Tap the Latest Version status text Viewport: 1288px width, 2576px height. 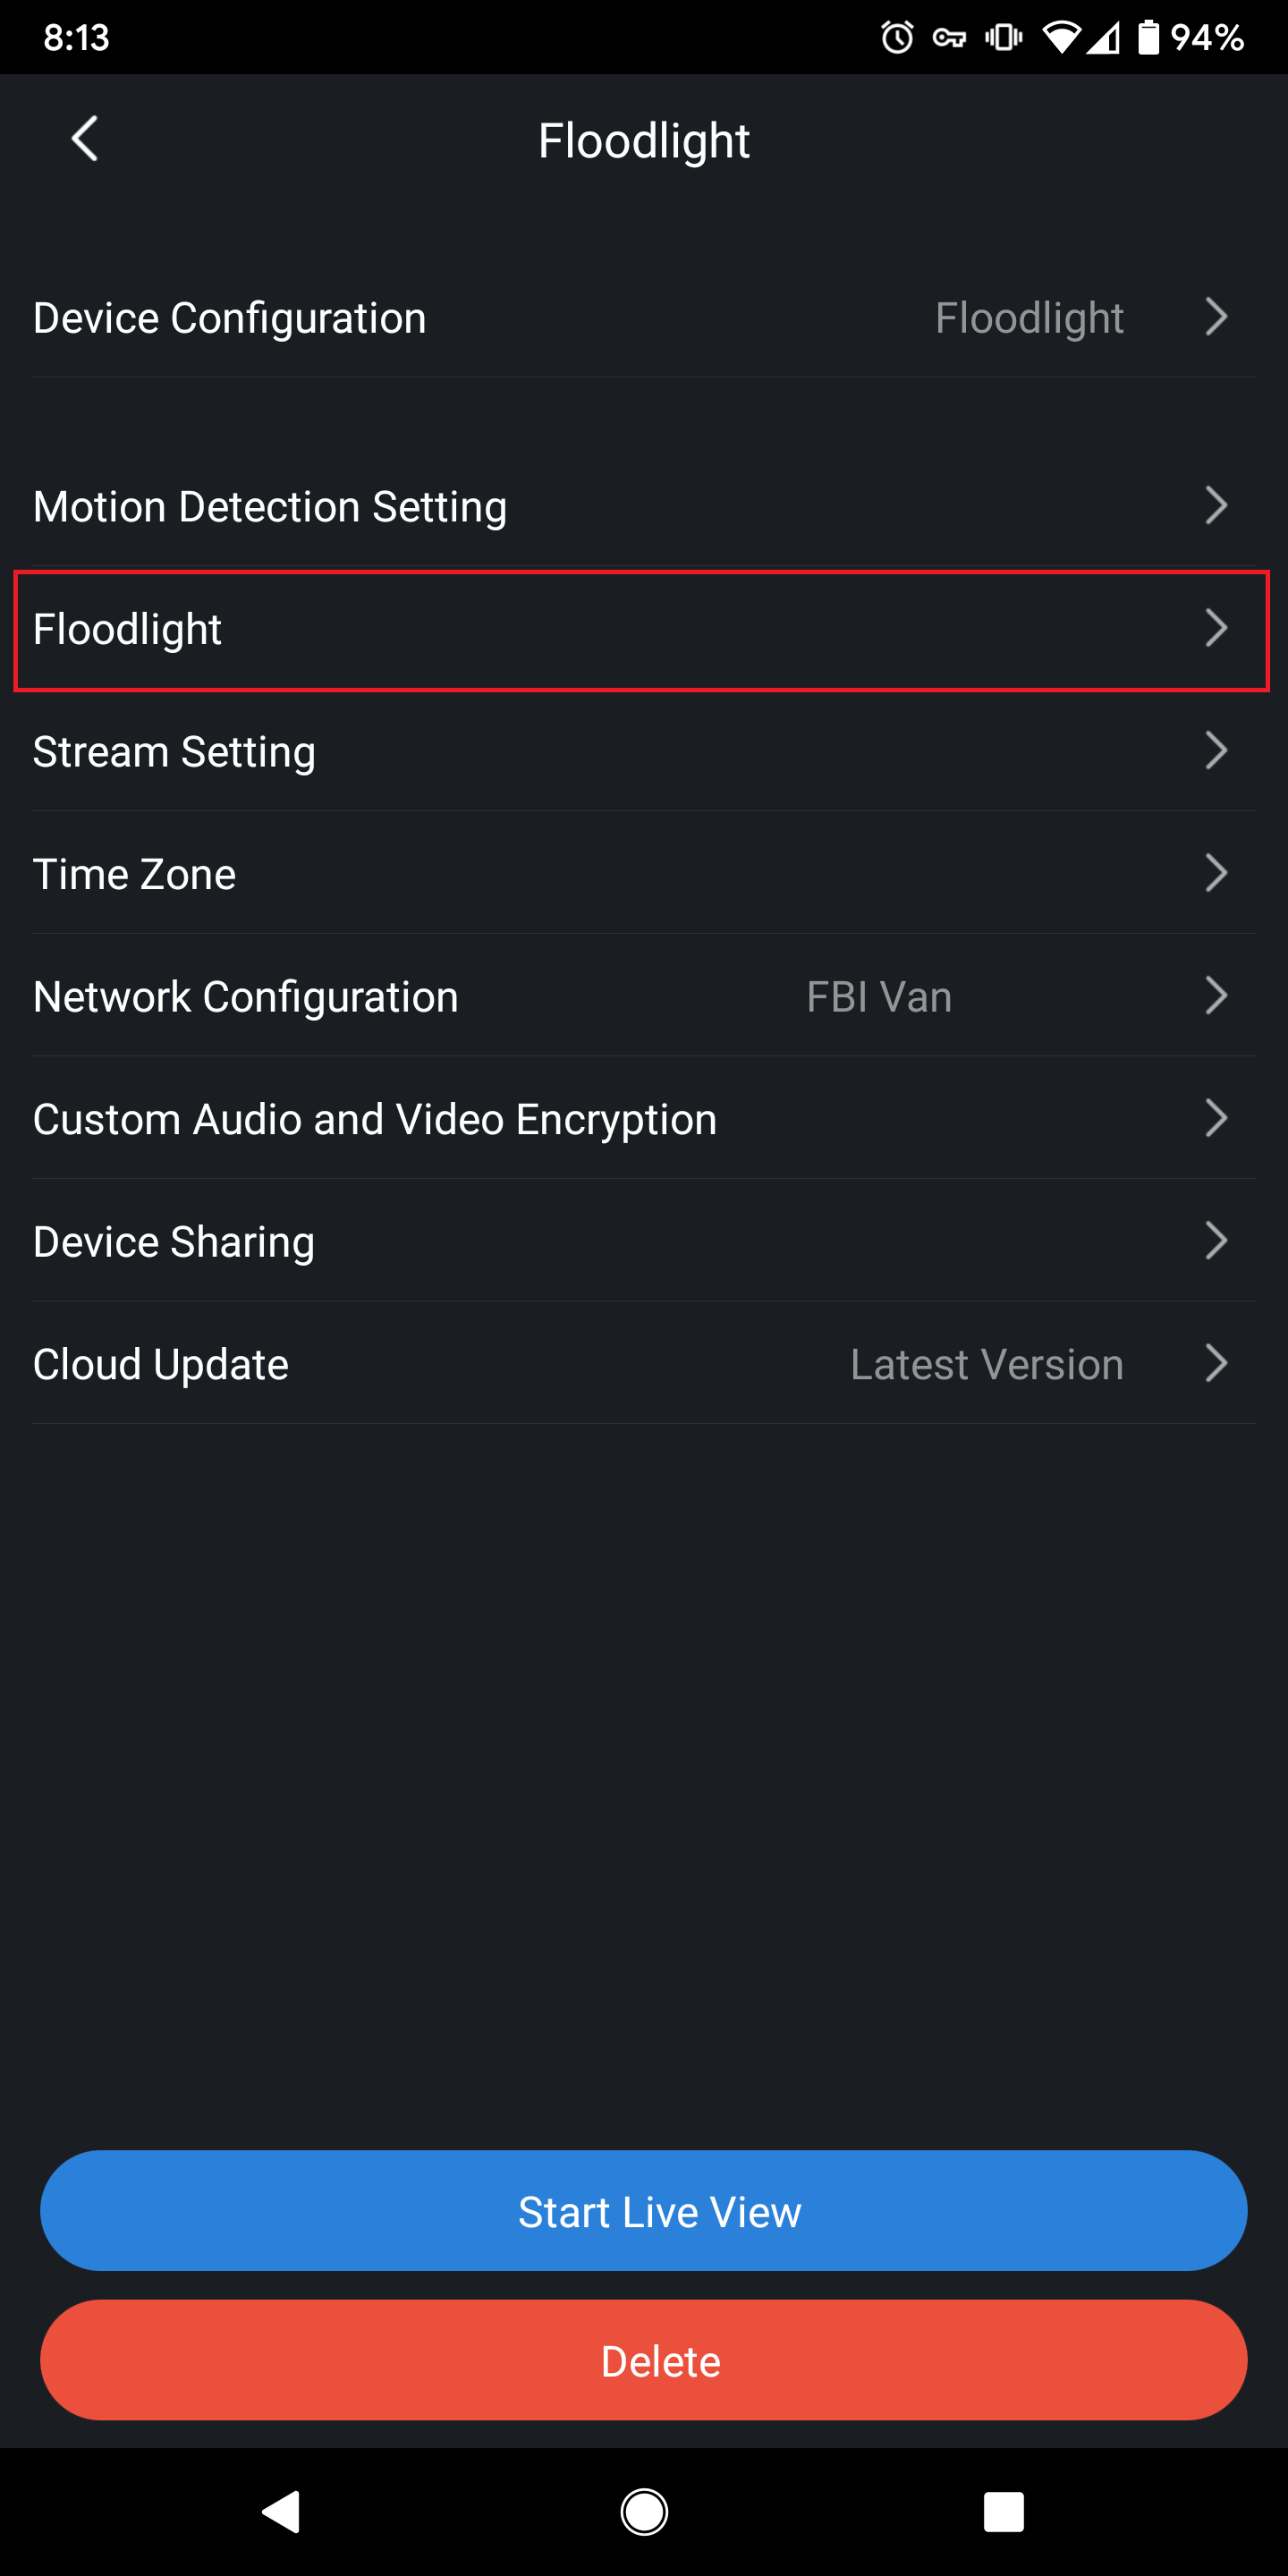[x=986, y=1364]
